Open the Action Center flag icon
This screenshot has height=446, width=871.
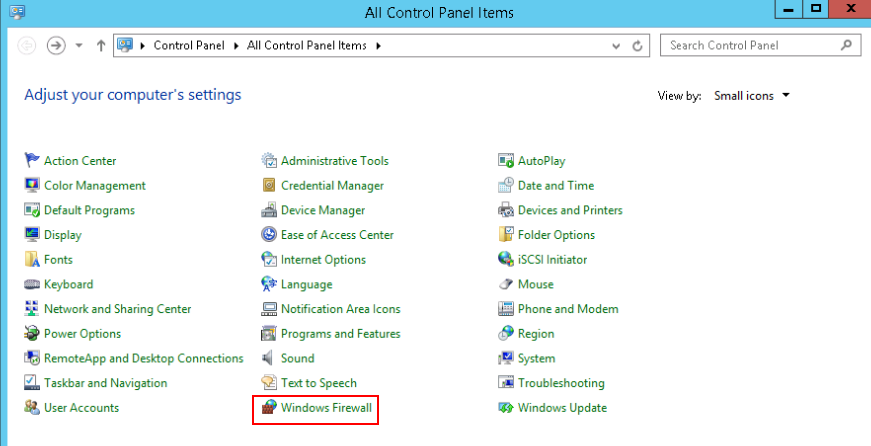pyautogui.click(x=32, y=161)
